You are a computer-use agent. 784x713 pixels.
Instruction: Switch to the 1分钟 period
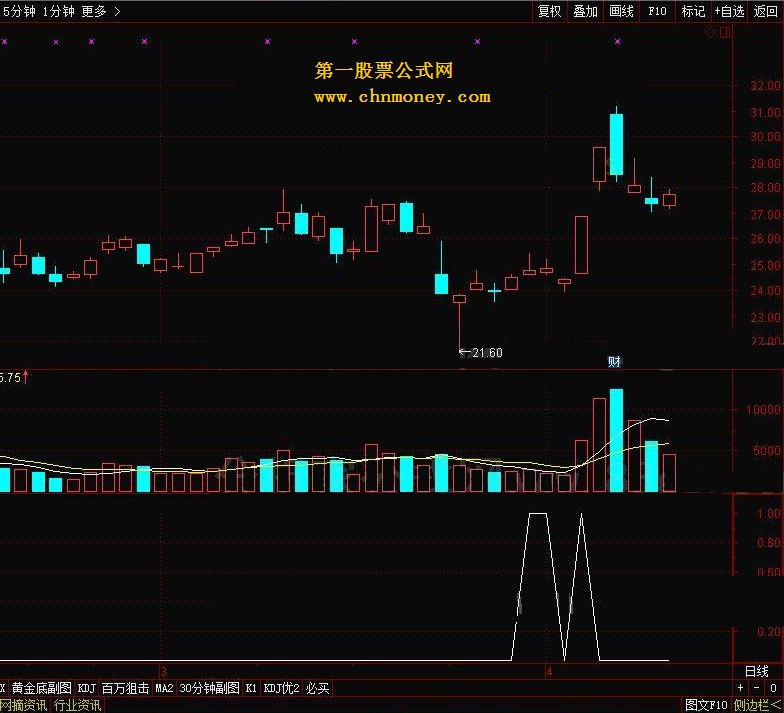click(58, 11)
